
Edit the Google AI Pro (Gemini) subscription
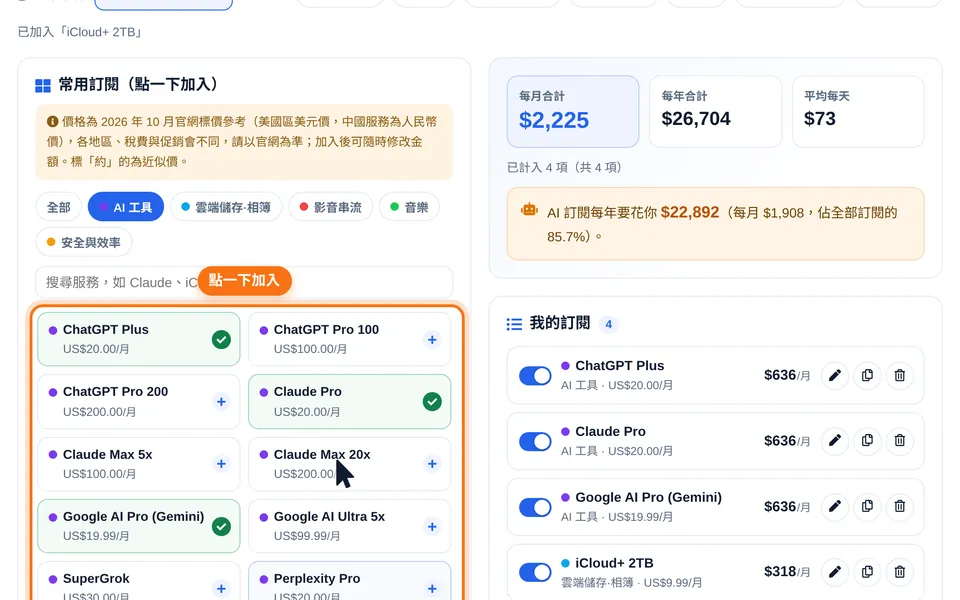point(834,506)
